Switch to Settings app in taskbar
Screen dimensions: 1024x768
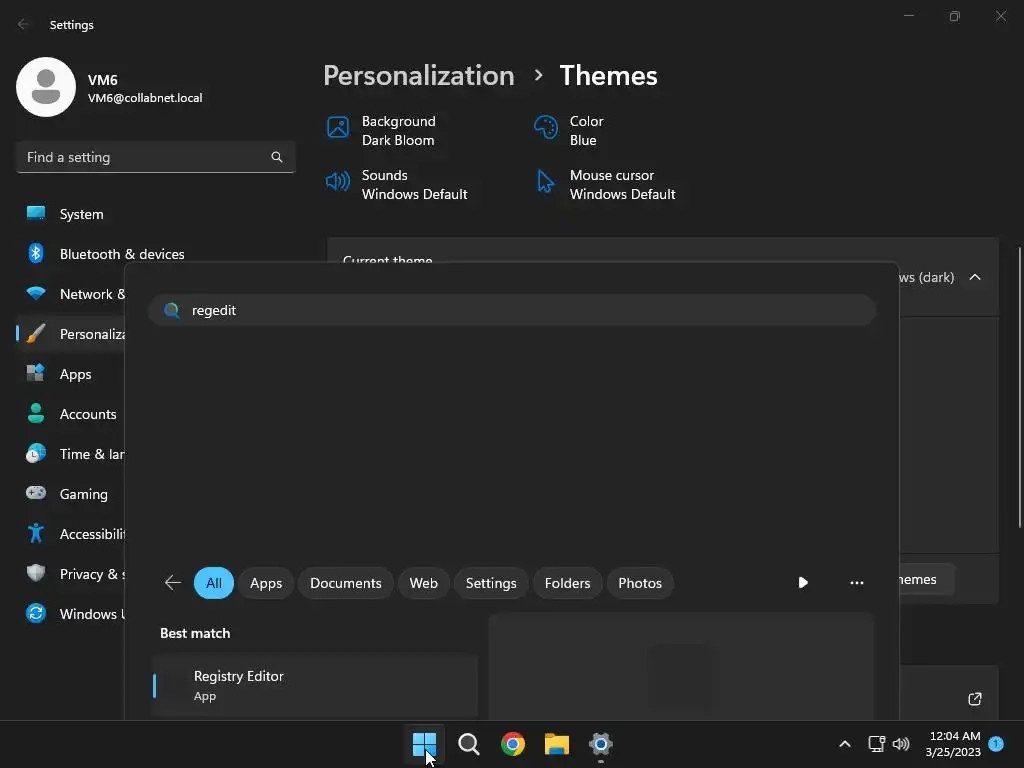coord(601,744)
